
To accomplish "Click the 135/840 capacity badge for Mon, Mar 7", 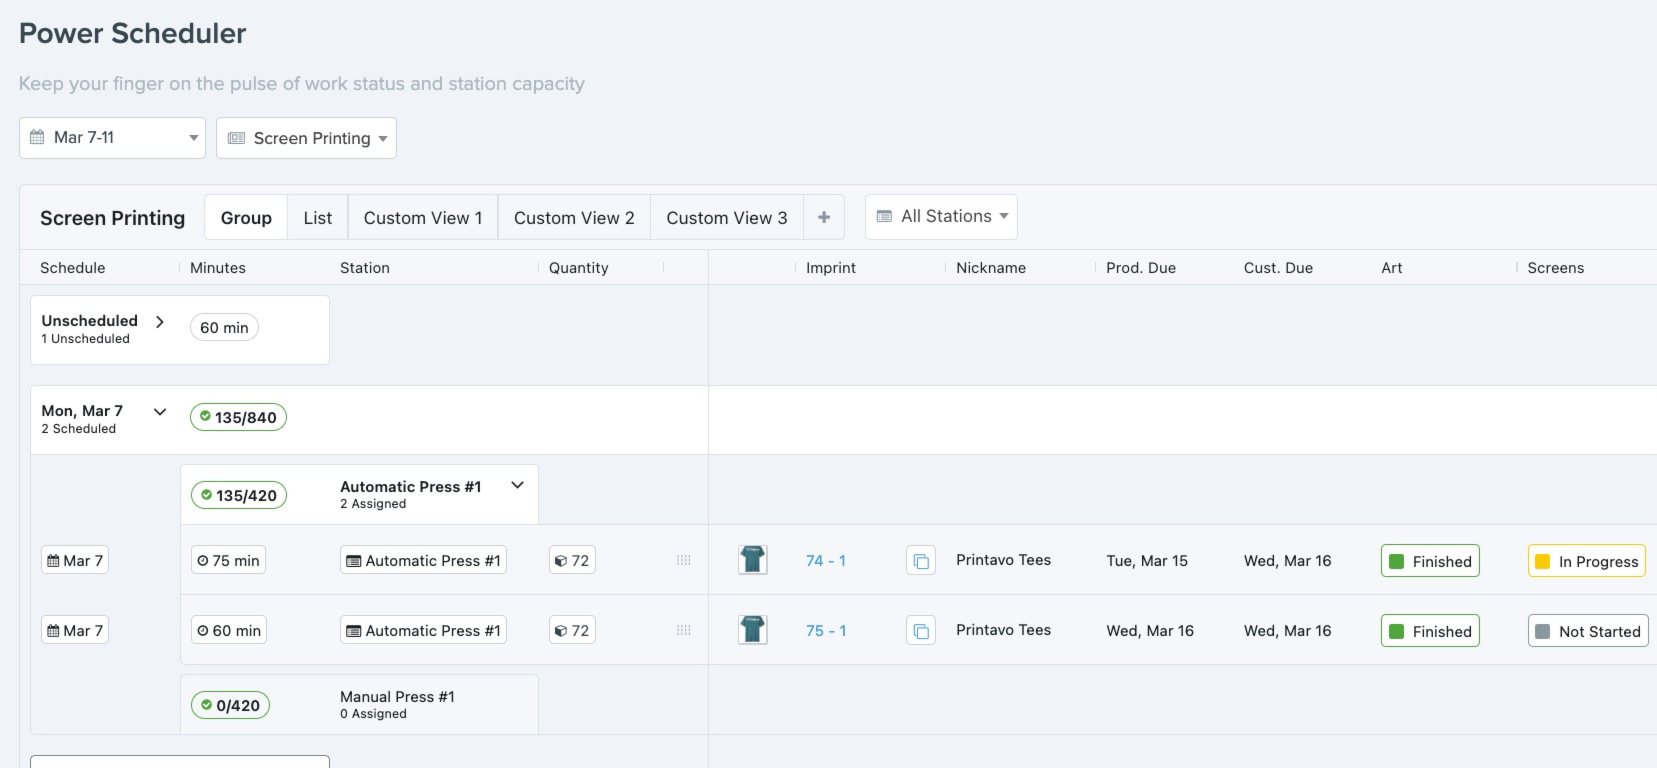I will point(238,418).
